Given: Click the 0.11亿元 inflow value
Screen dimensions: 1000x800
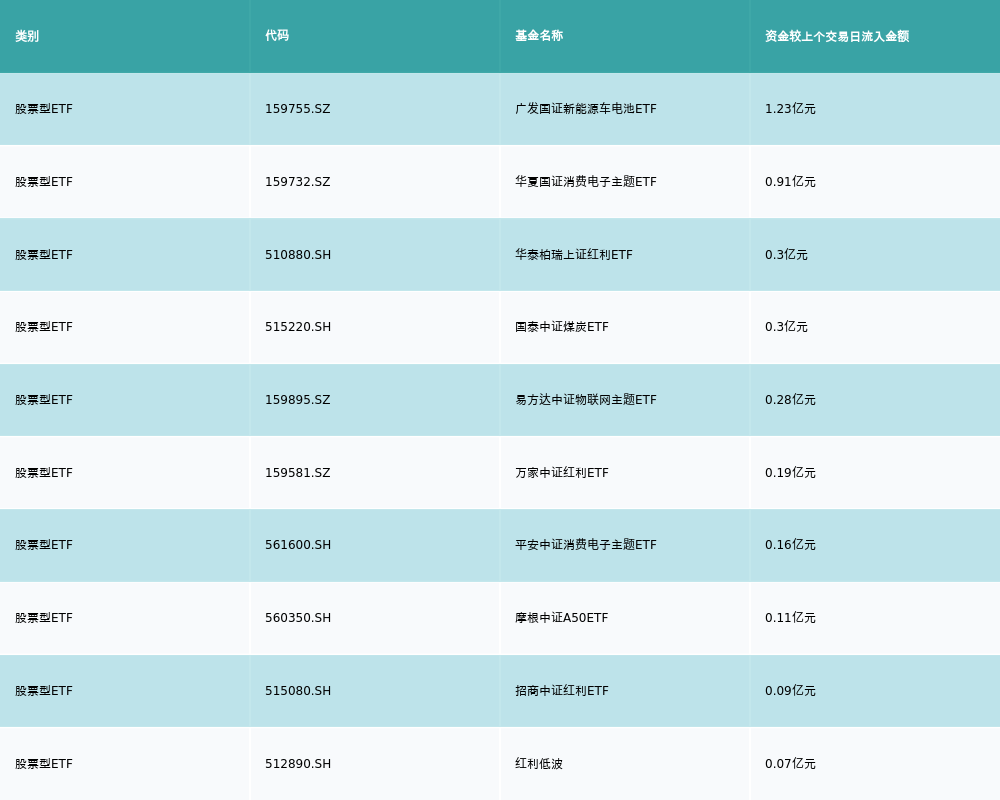Looking at the screenshot, I should click(x=790, y=618).
